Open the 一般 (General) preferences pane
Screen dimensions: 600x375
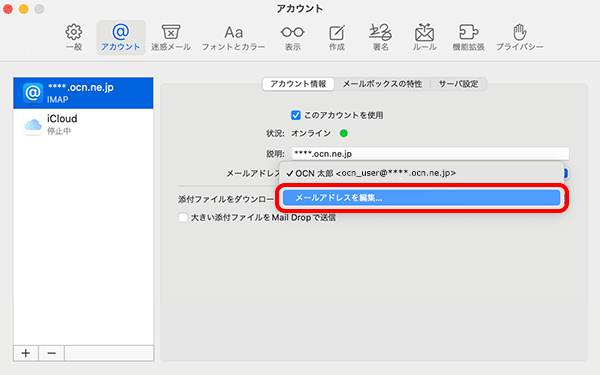point(74,38)
